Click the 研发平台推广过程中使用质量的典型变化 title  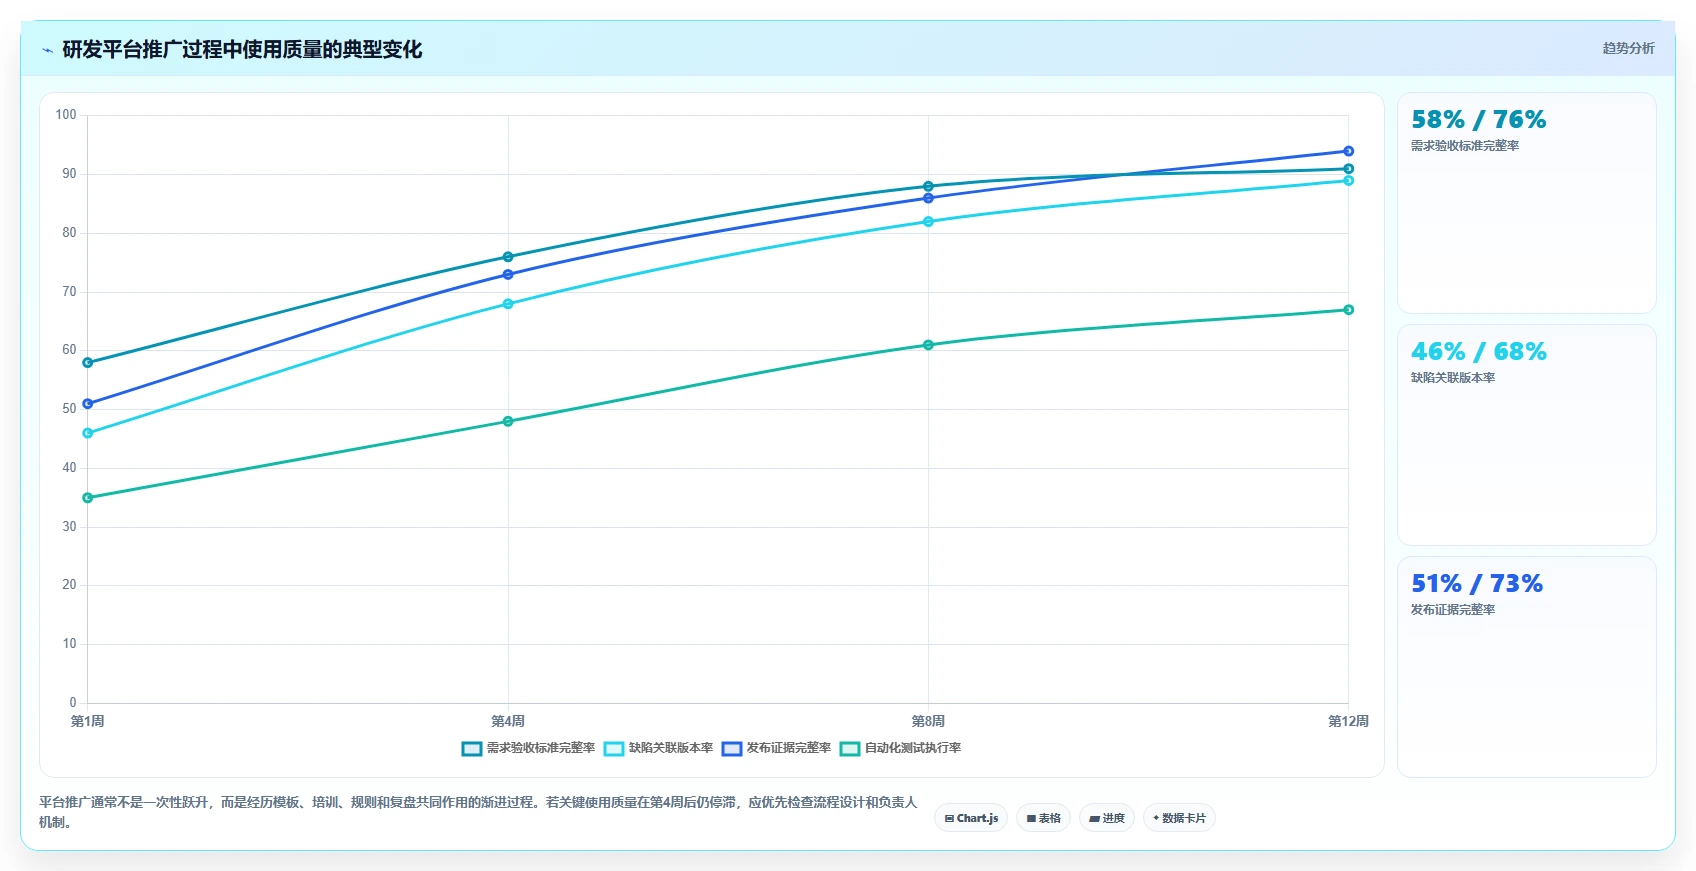242,50
